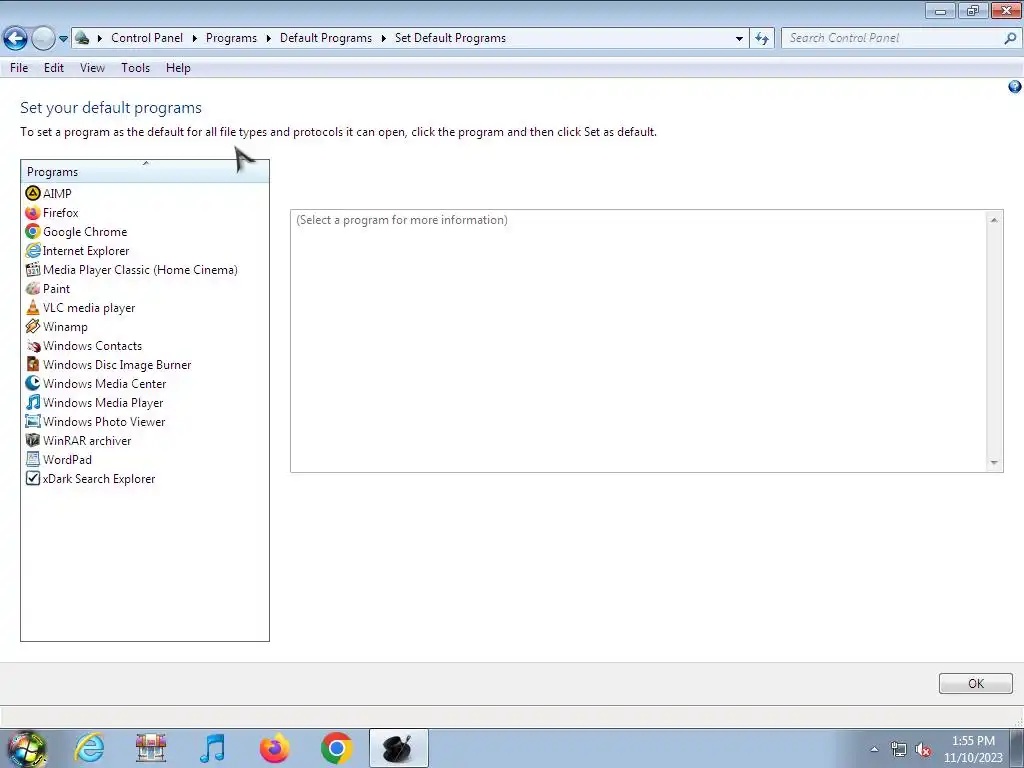The height and width of the screenshot is (768, 1024).
Task: Go back with the Back arrow button
Action: 15,39
